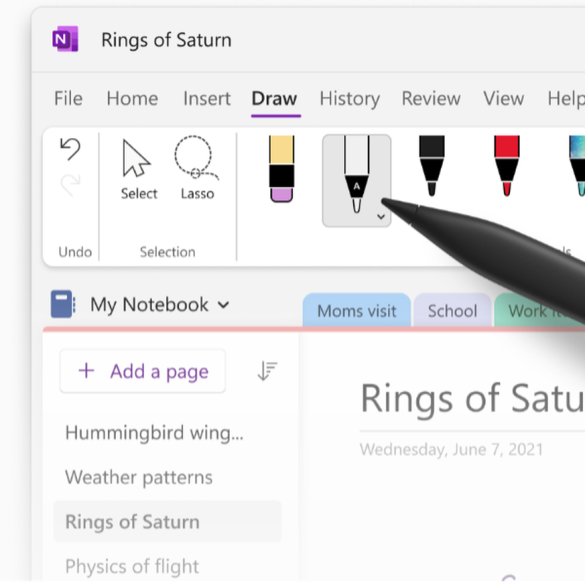Open the File menu
This screenshot has height=585, width=585.
[x=68, y=98]
